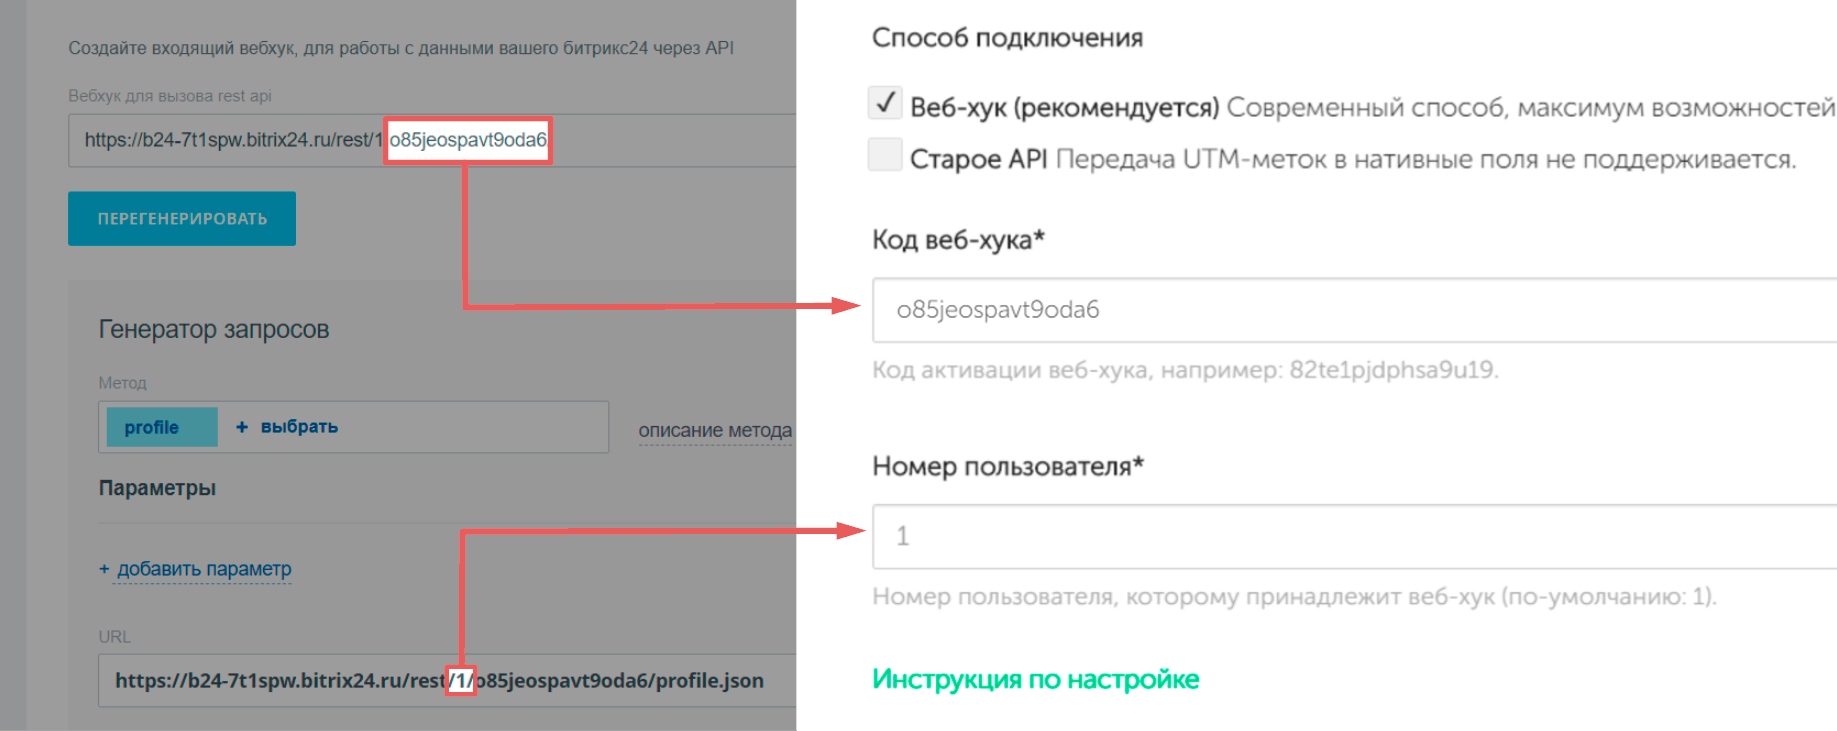This screenshot has height=731, width=1837.
Task: Focus the Код веб-хука input field
Action: tap(1350, 310)
